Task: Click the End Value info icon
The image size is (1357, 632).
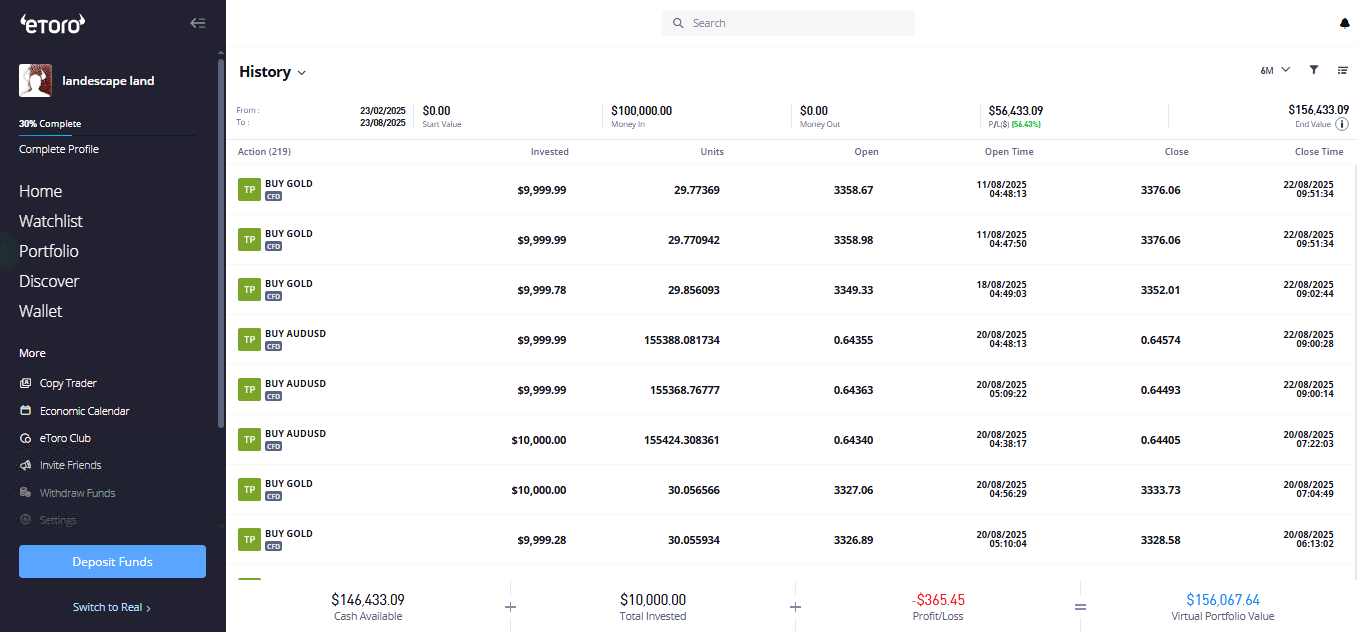Action: 1342,124
